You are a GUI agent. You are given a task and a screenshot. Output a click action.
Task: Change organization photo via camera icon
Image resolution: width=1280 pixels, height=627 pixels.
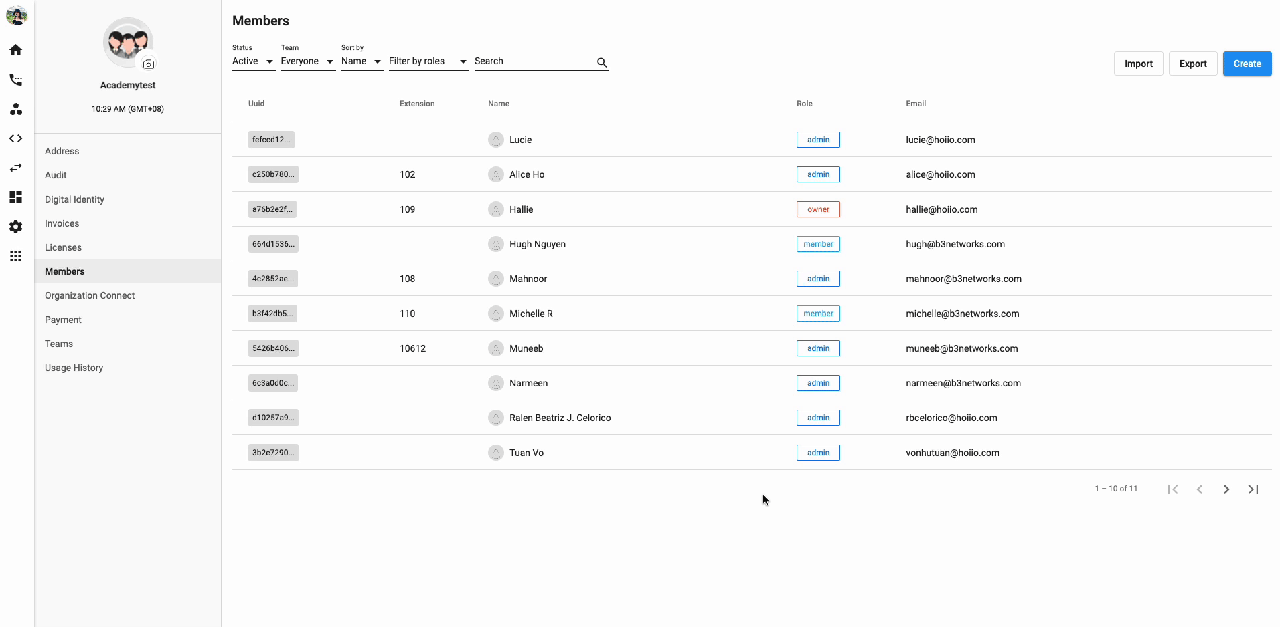tap(148, 64)
